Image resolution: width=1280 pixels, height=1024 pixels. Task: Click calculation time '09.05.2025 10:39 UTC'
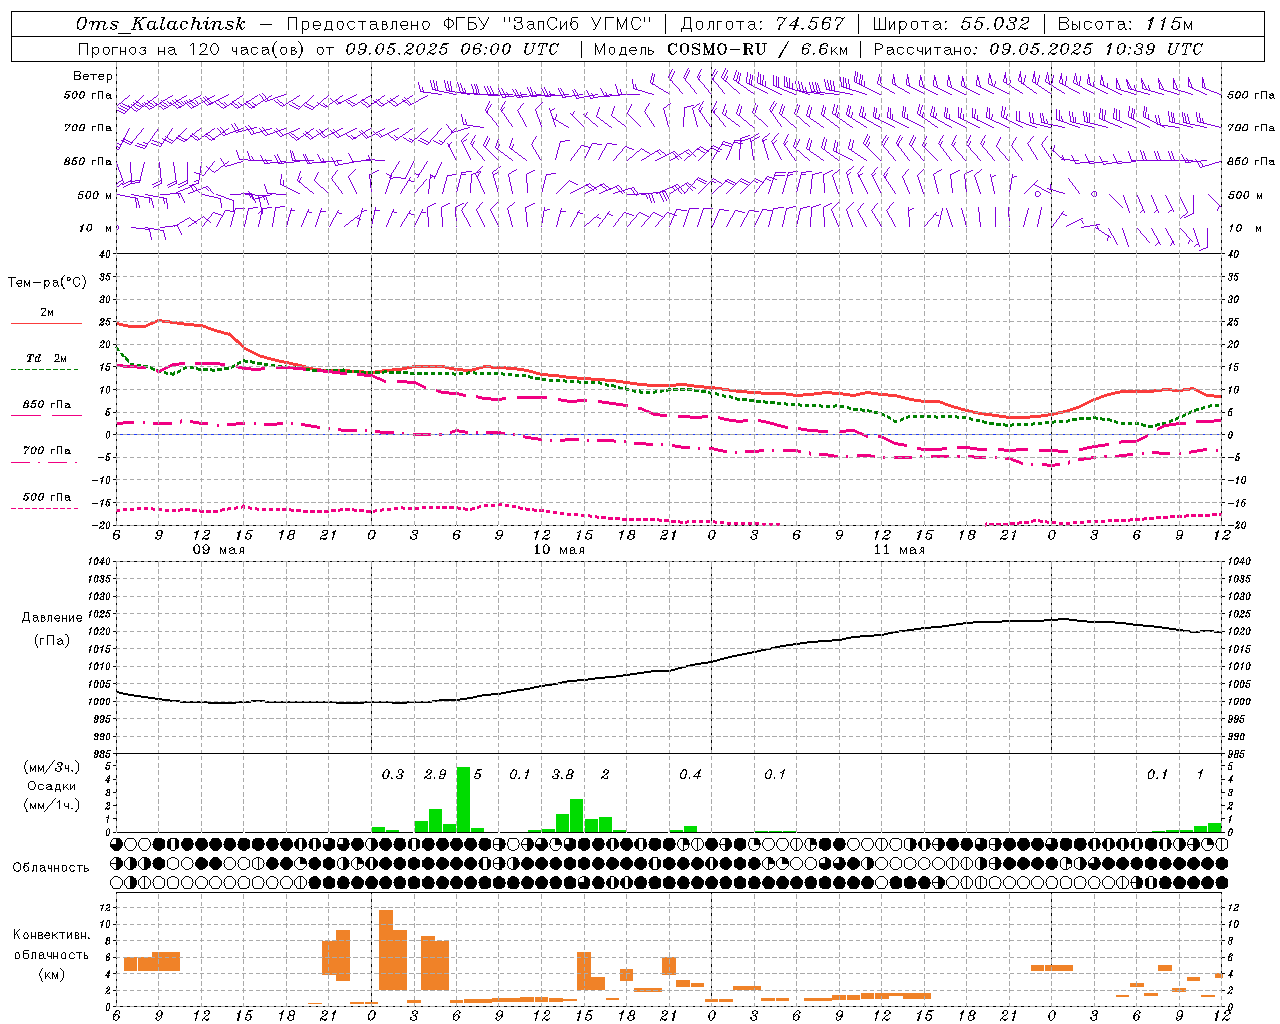(1096, 49)
